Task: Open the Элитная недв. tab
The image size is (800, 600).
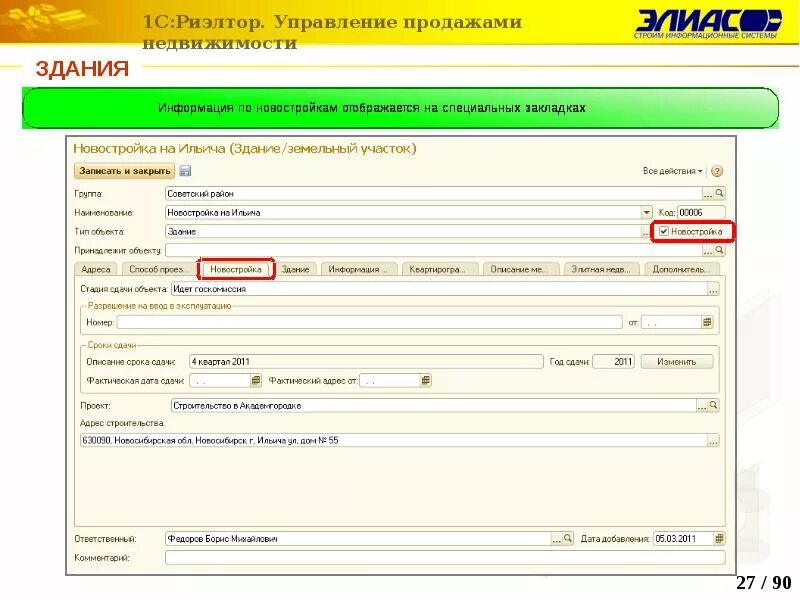Action: [602, 269]
